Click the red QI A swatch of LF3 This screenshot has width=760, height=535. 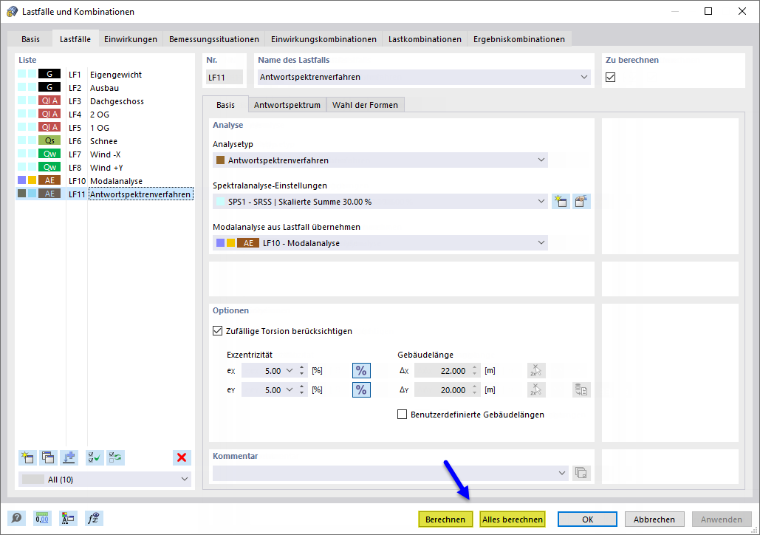49,101
